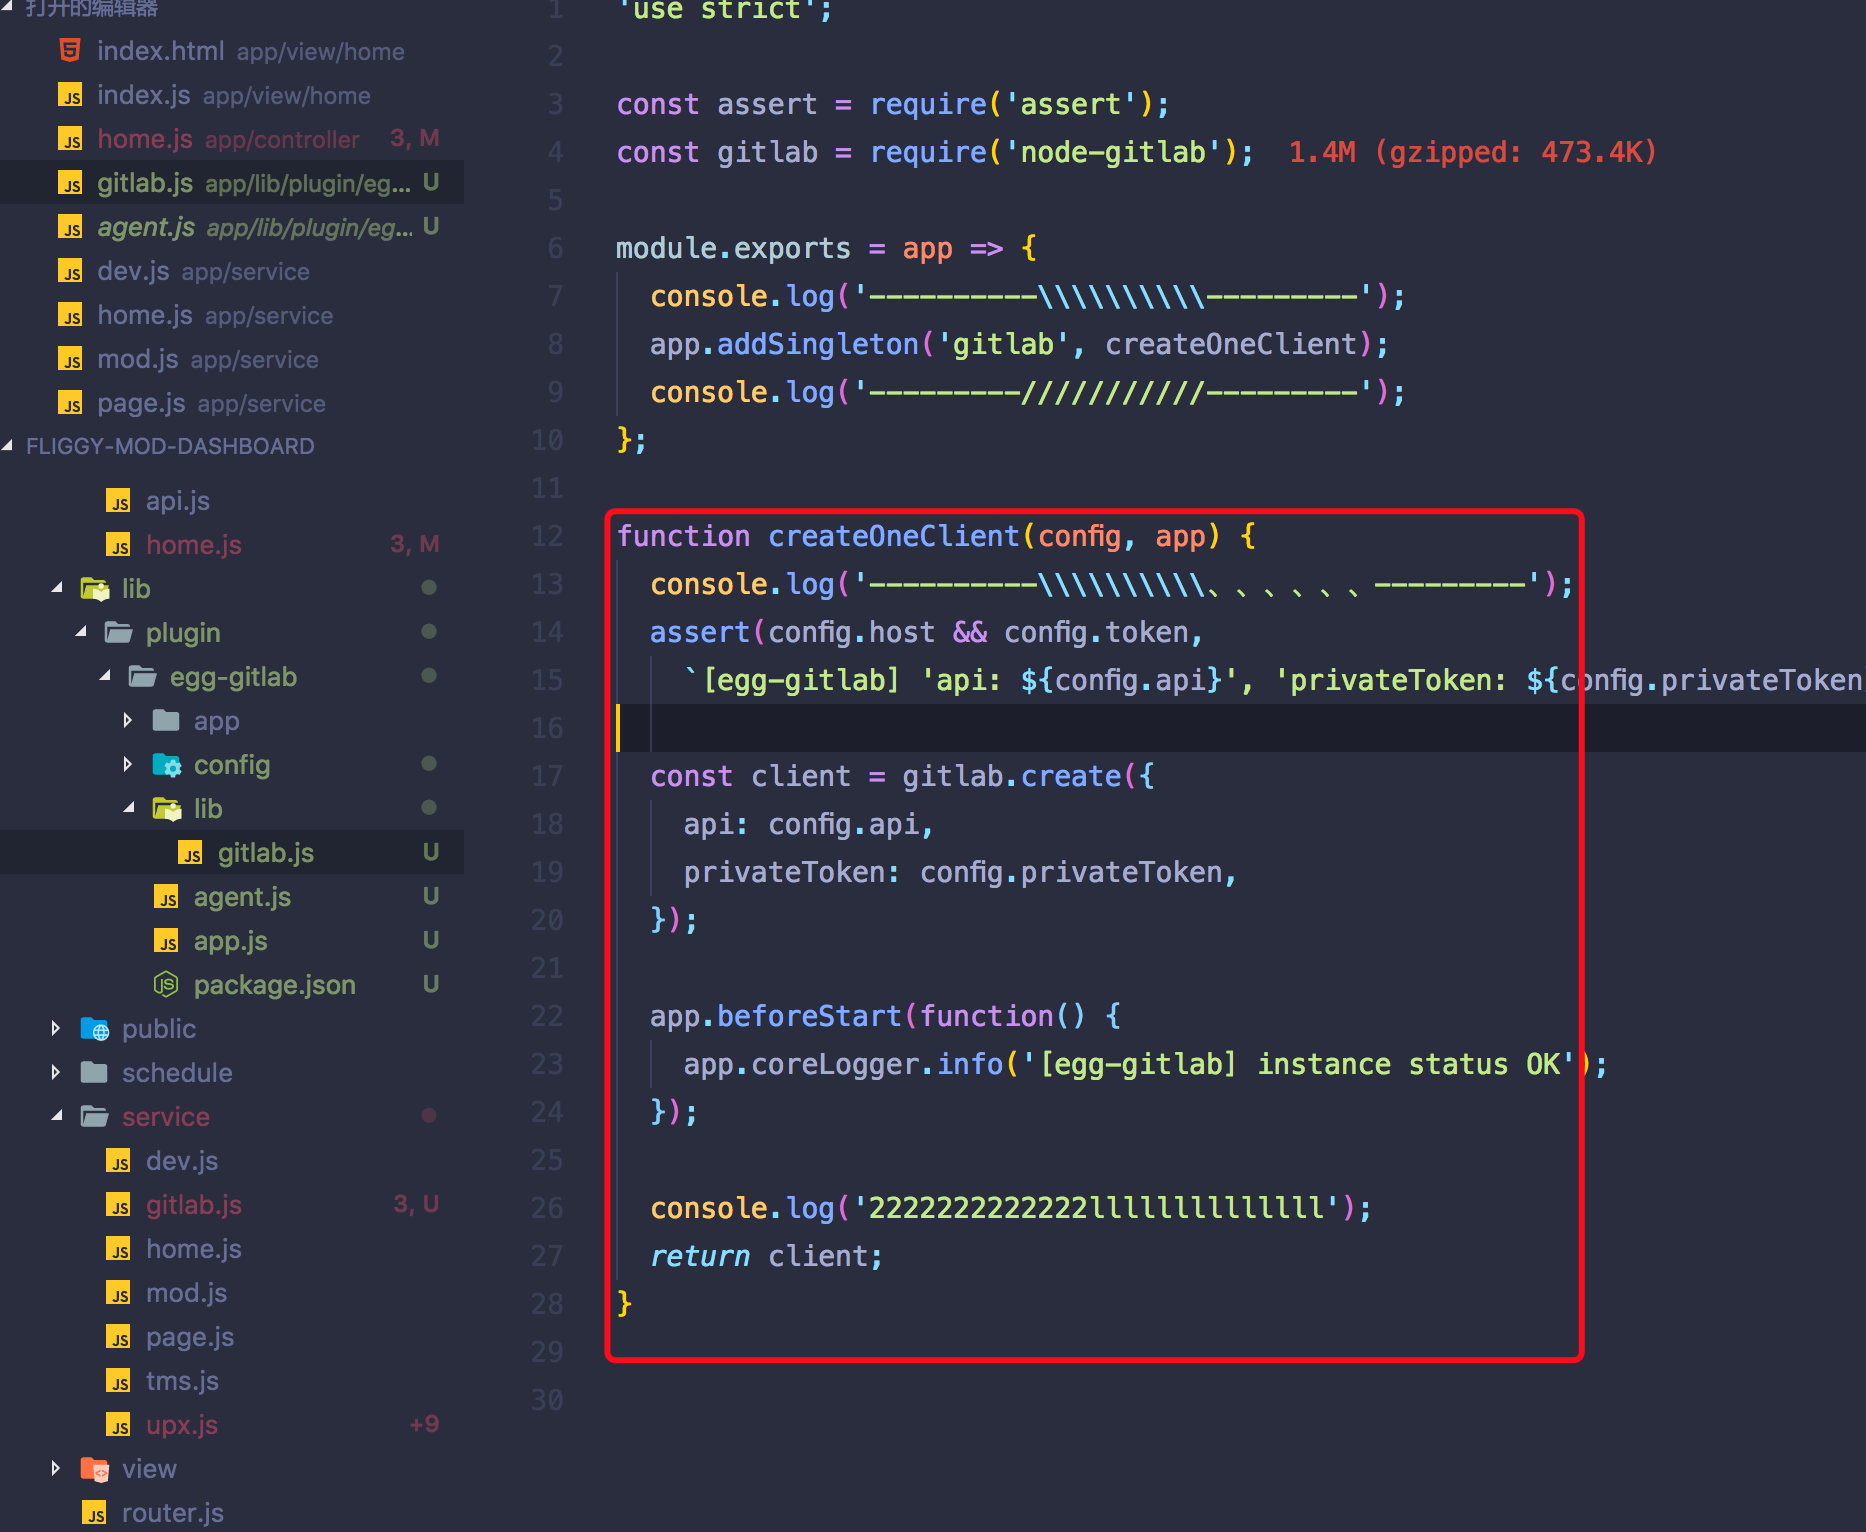Click the HTML5 icon beside index.html
This screenshot has height=1532, width=1866.
pyautogui.click(x=70, y=50)
